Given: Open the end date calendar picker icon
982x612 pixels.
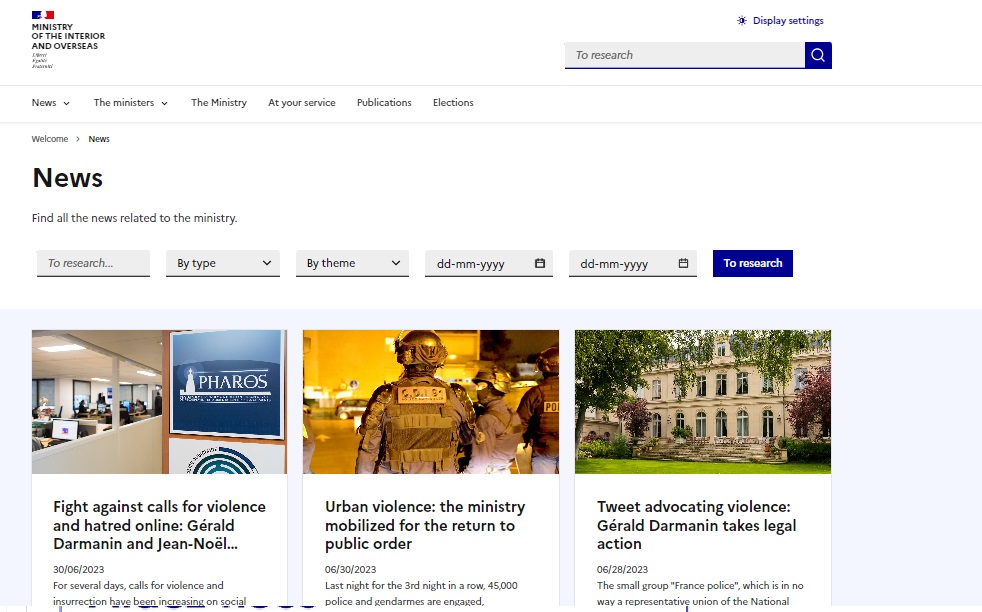Looking at the screenshot, I should [x=684, y=264].
